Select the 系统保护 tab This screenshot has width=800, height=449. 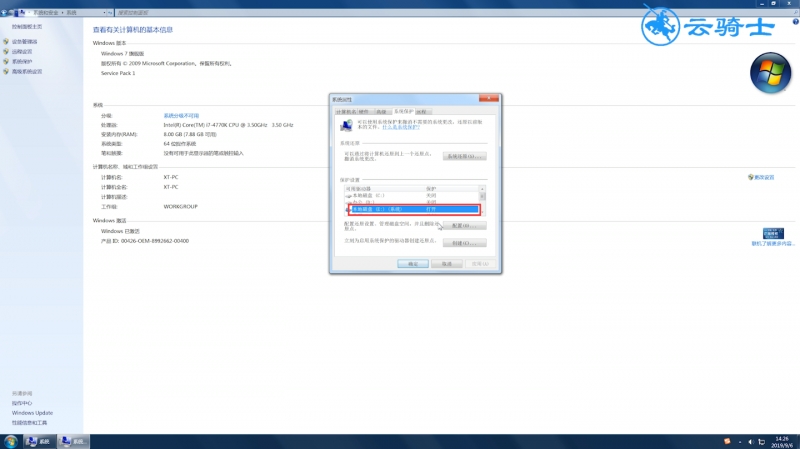pyautogui.click(x=403, y=111)
